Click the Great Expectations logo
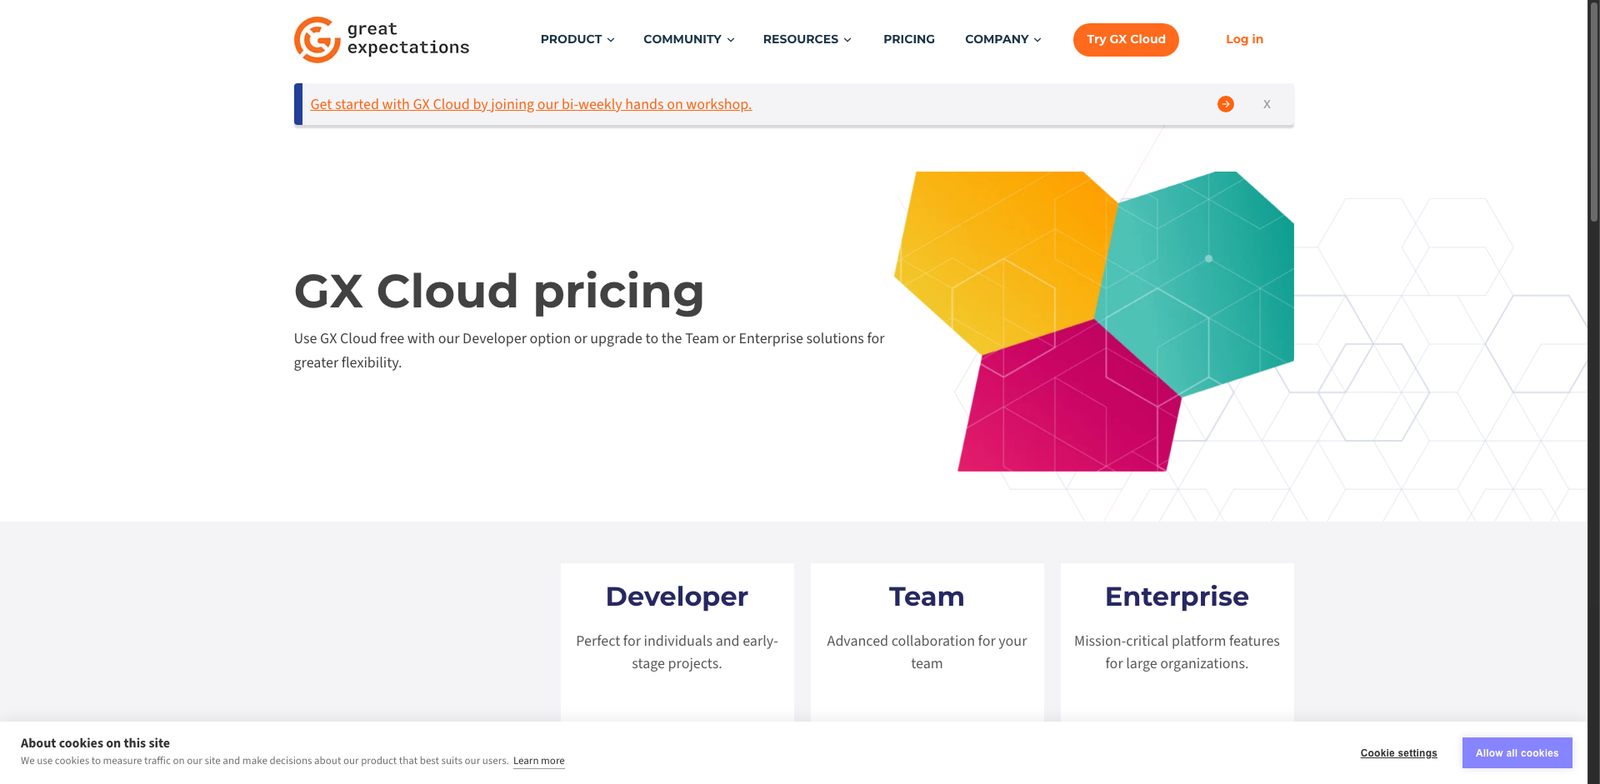The image size is (1600, 784). point(381,39)
